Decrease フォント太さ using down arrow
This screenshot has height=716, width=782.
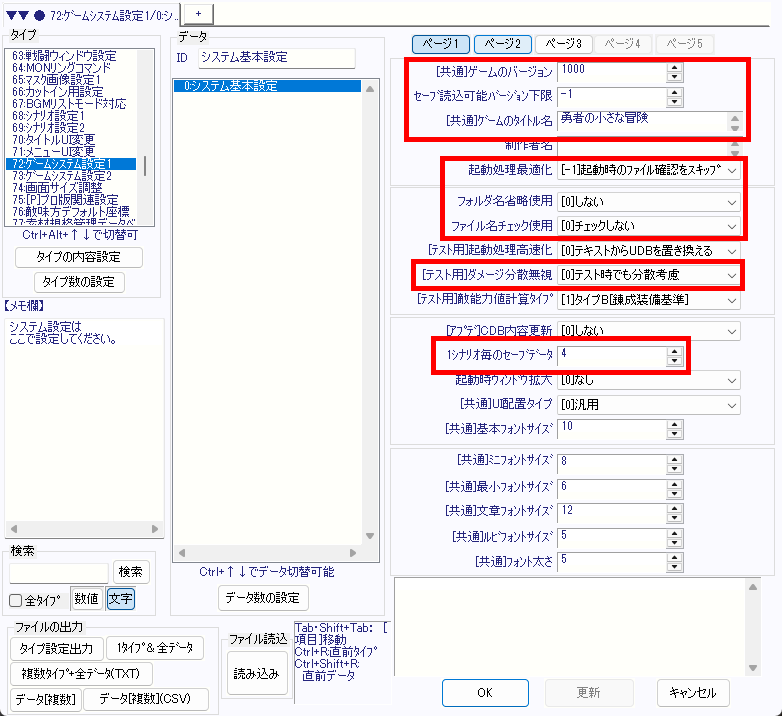(x=674, y=567)
